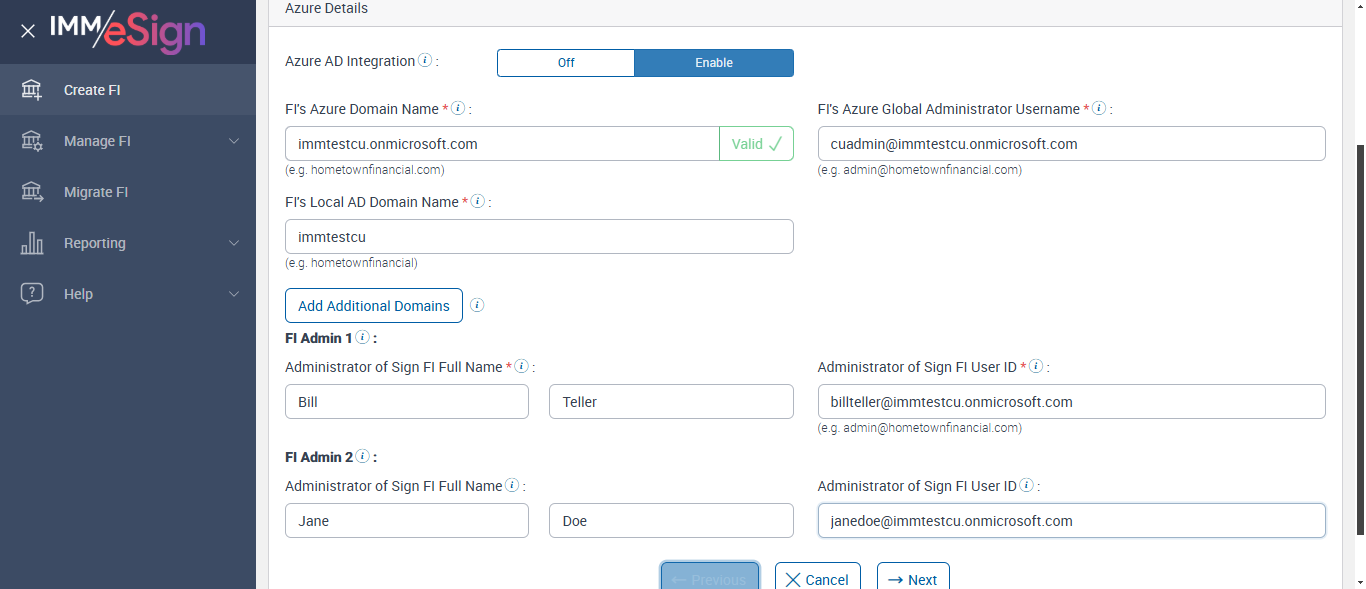
Task: Click the Add Additional Domains button
Action: click(x=374, y=306)
